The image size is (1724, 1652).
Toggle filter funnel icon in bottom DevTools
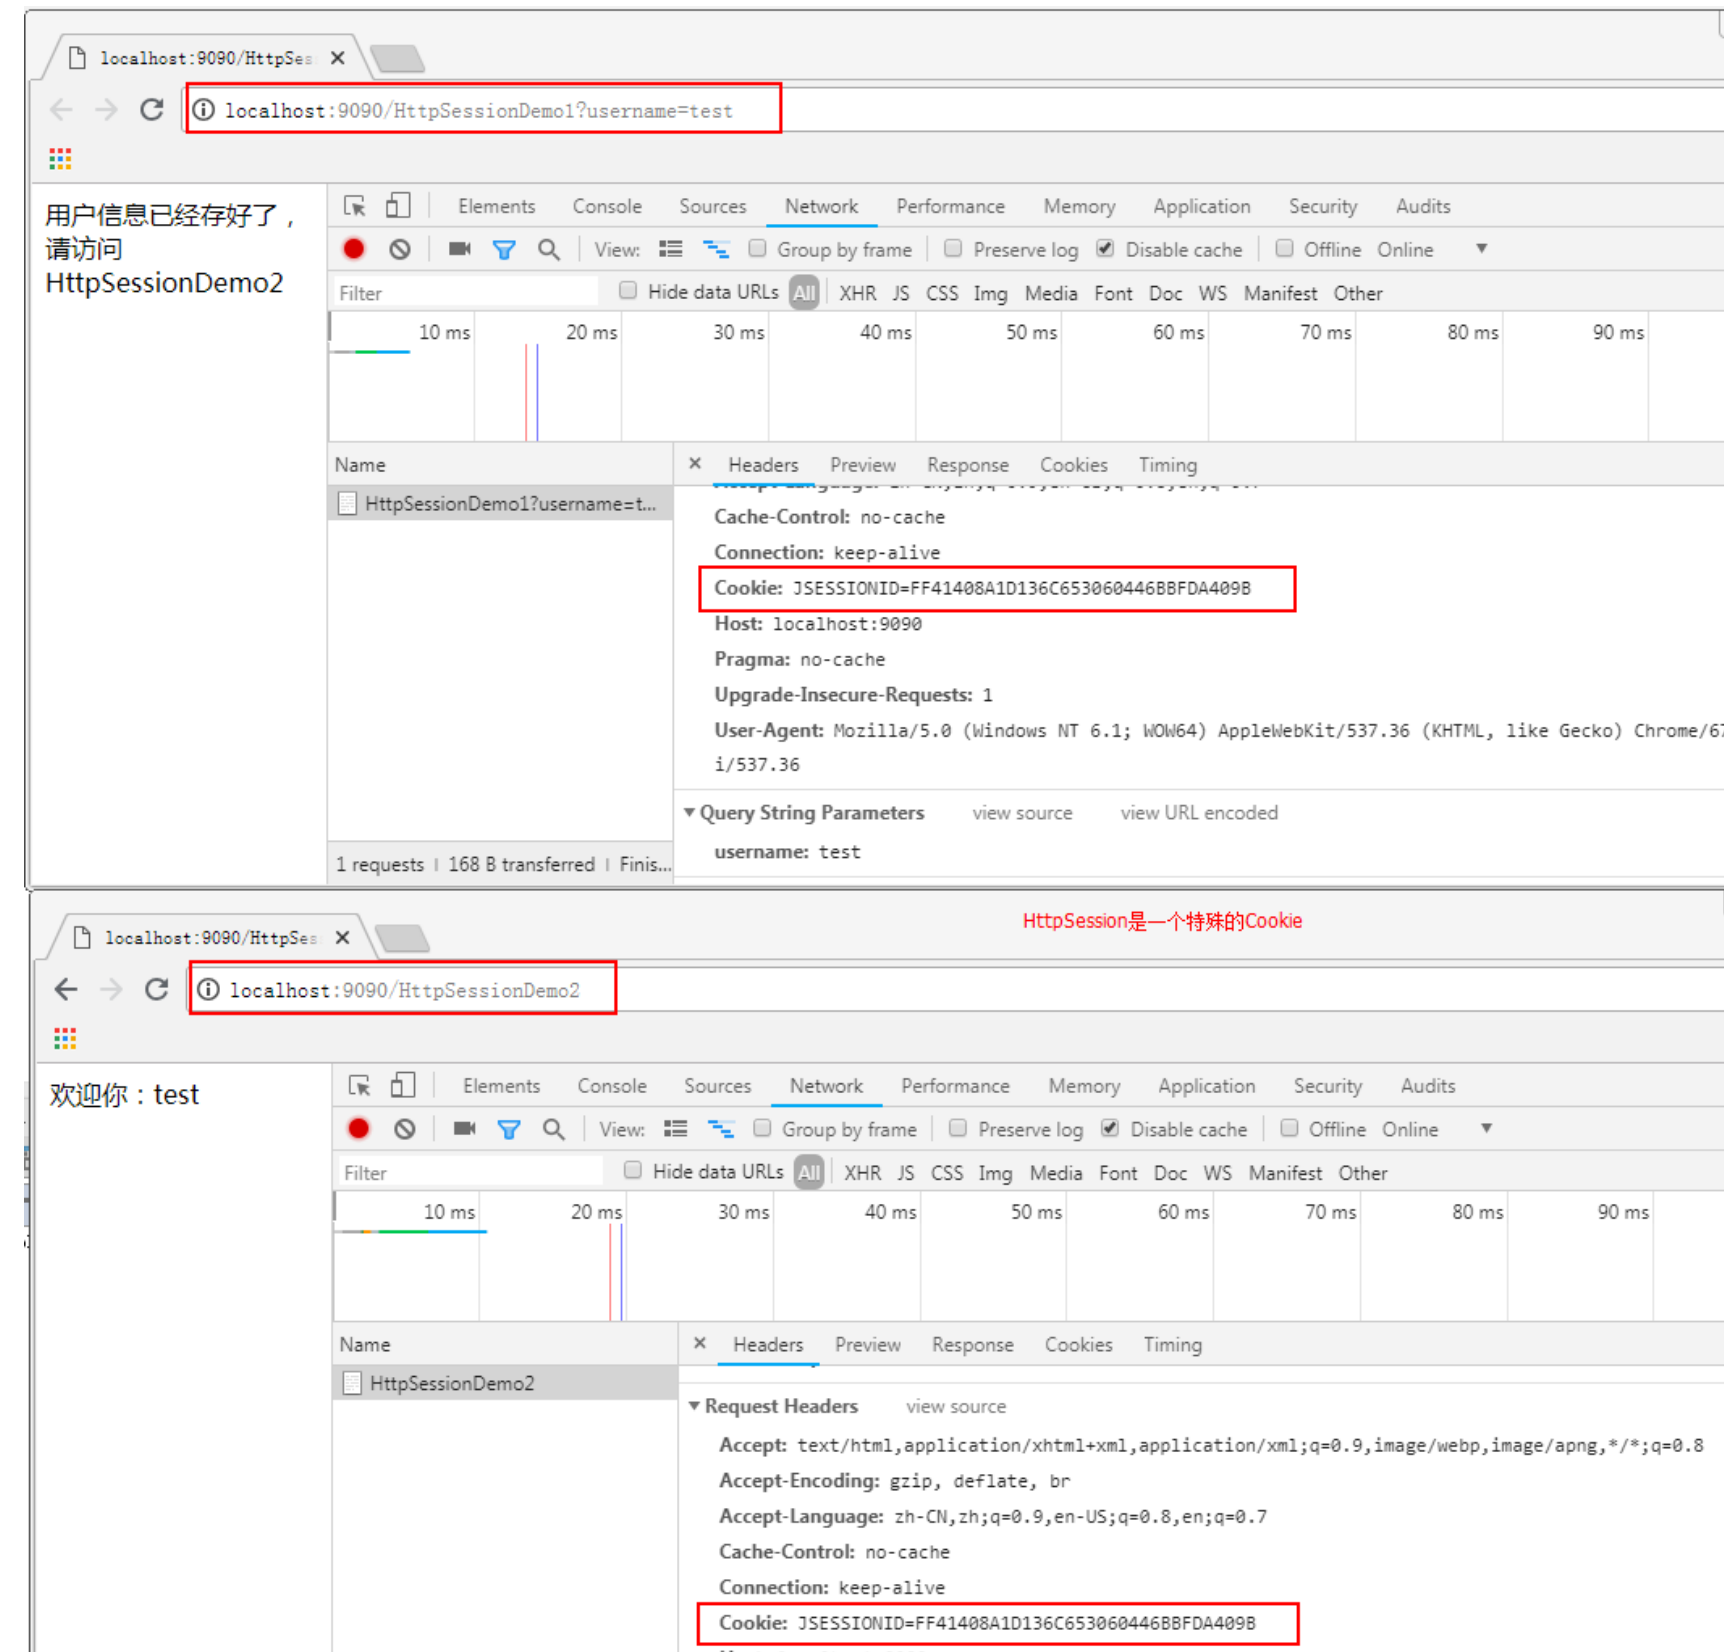tap(509, 1130)
